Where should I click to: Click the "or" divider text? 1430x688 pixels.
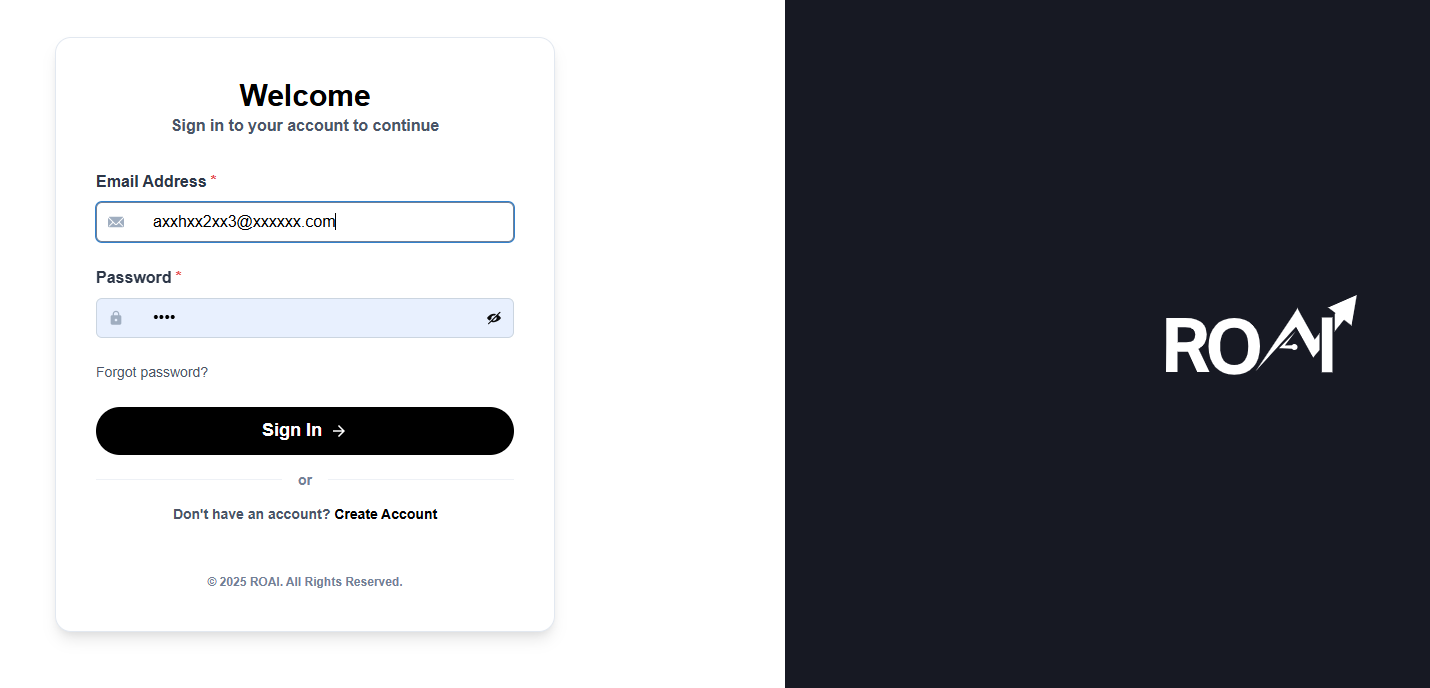click(x=305, y=480)
